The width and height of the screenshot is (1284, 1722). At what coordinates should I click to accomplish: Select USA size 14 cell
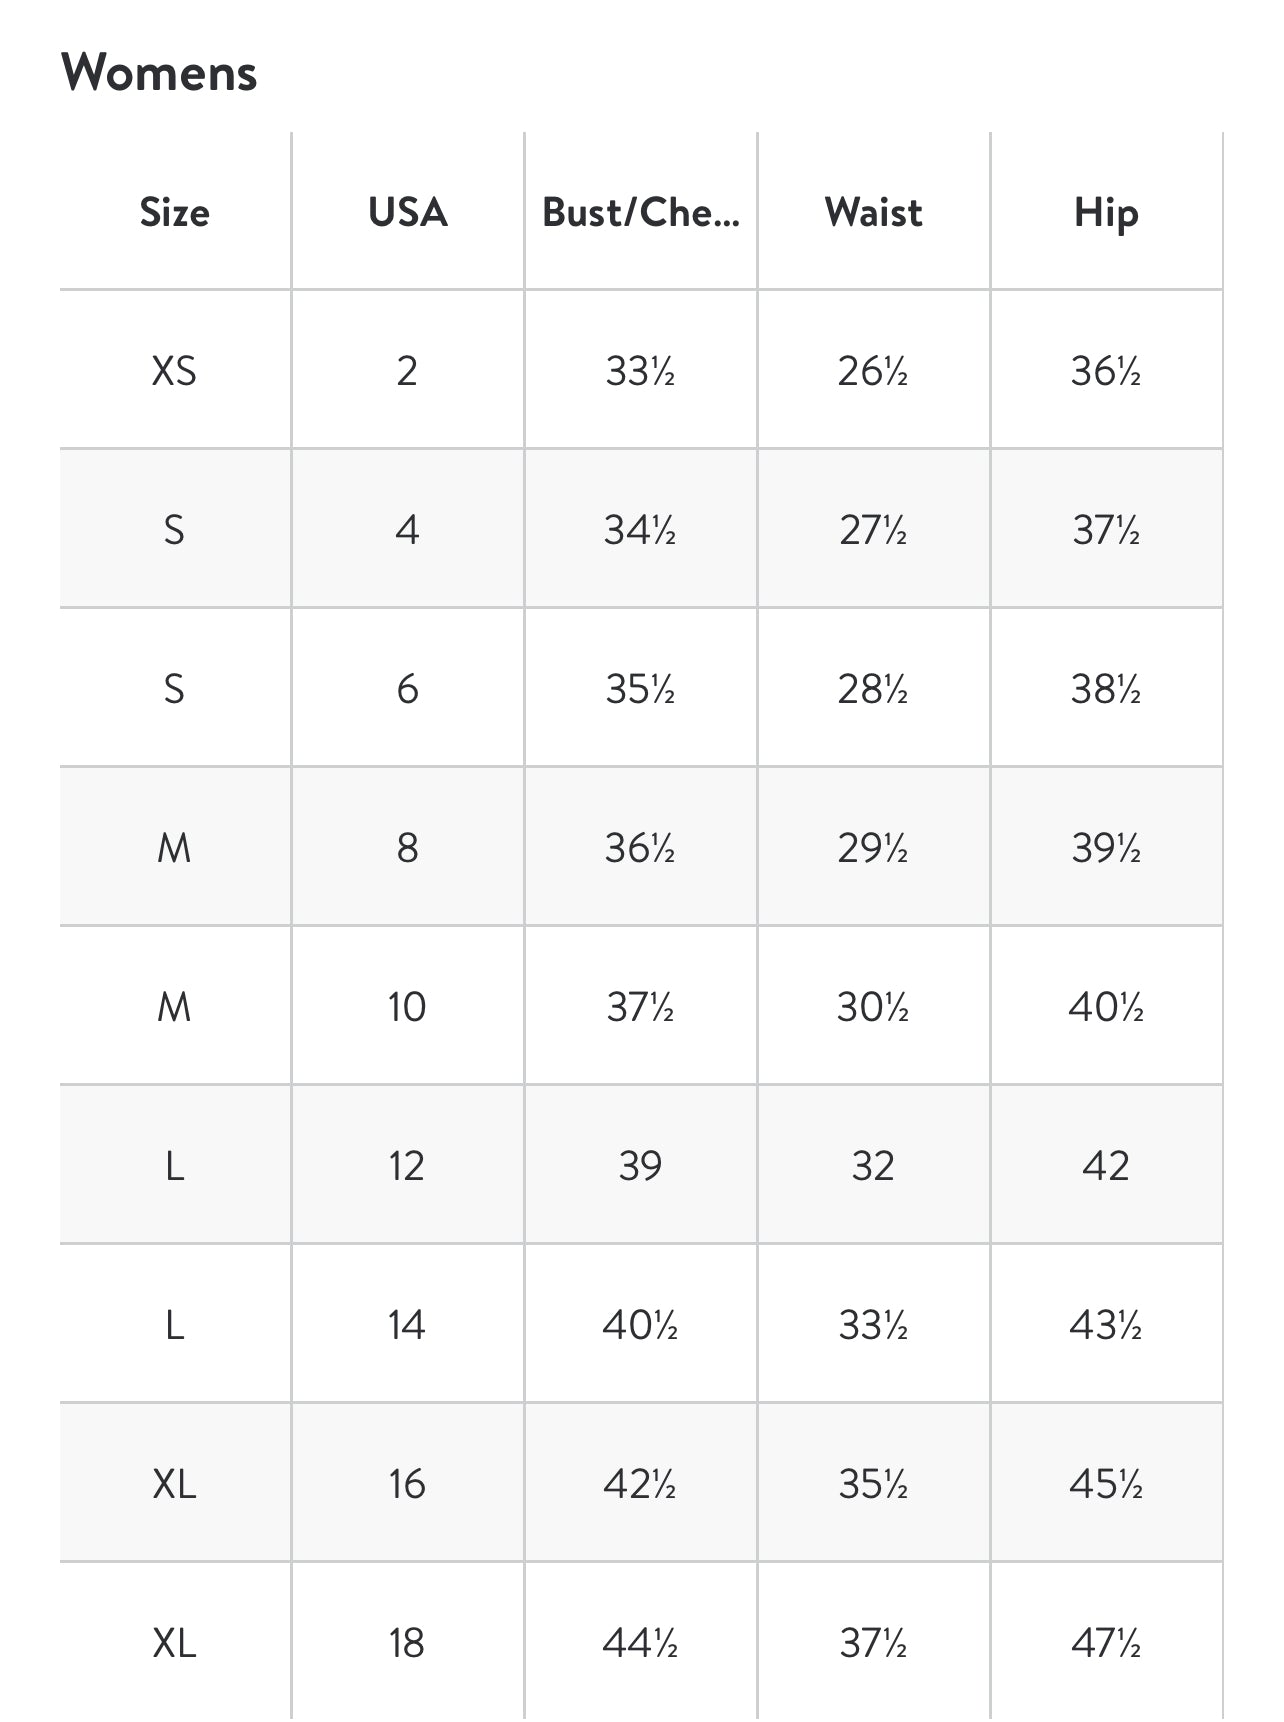tap(407, 1325)
